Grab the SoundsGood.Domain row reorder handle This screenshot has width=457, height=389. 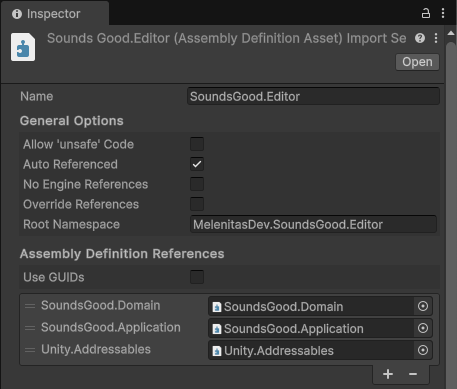pos(30,306)
